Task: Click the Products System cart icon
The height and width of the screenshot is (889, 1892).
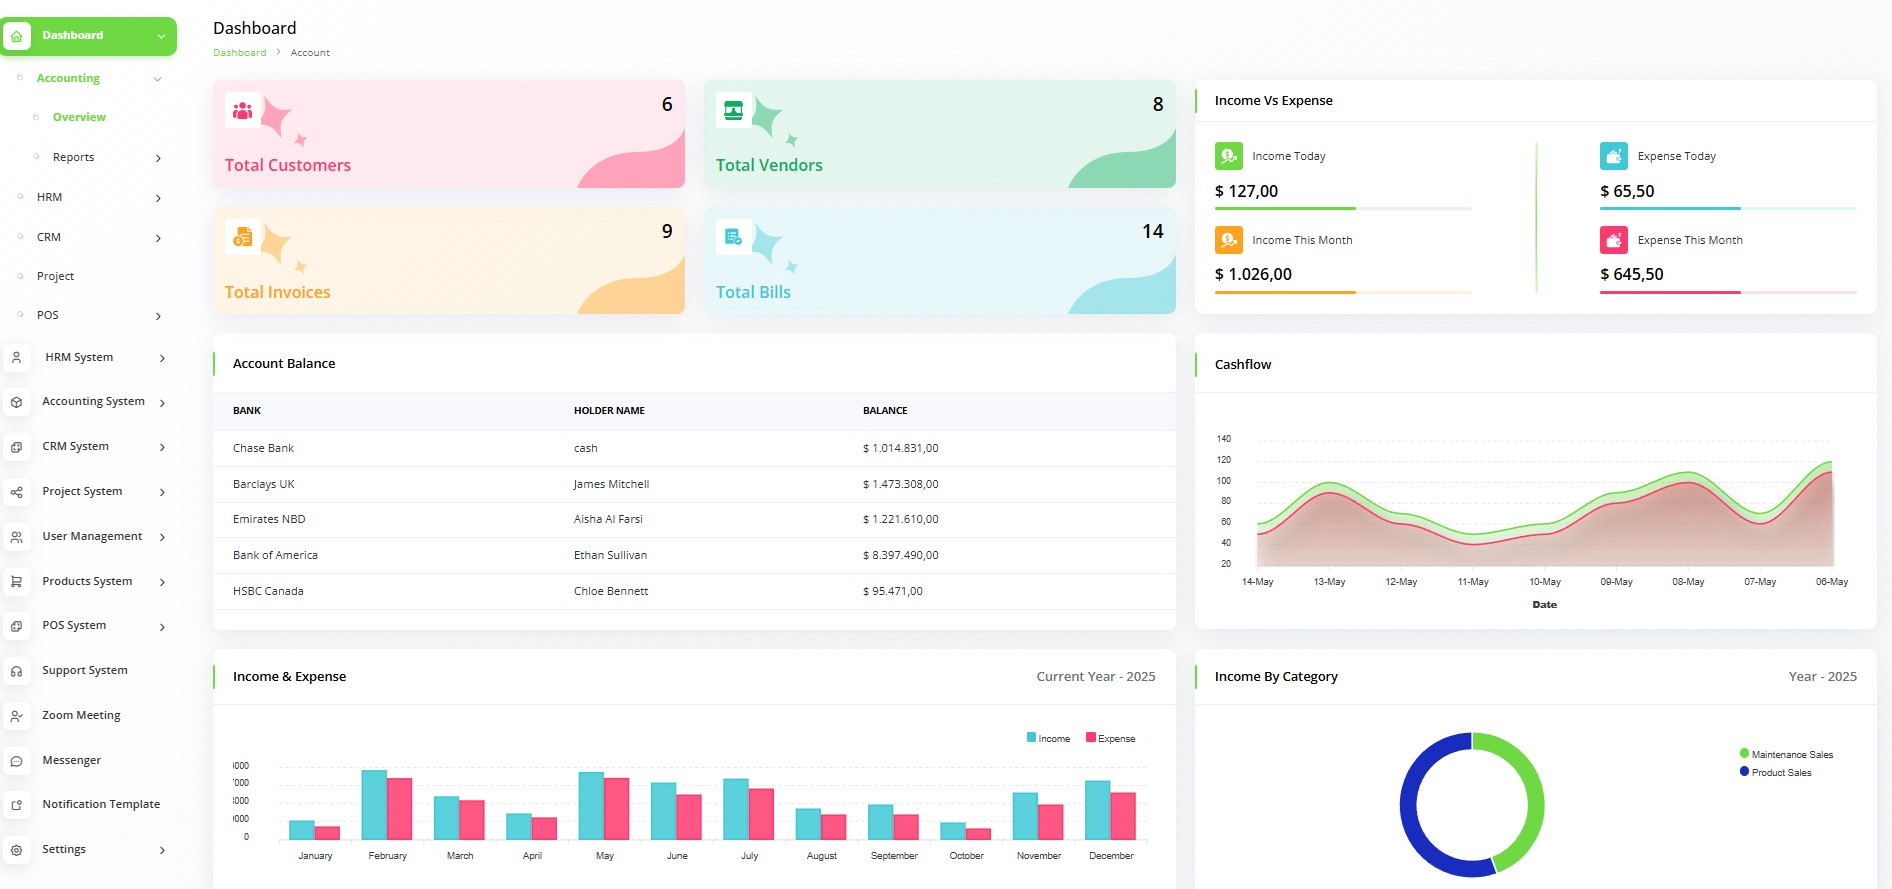Action: pyautogui.click(x=16, y=581)
